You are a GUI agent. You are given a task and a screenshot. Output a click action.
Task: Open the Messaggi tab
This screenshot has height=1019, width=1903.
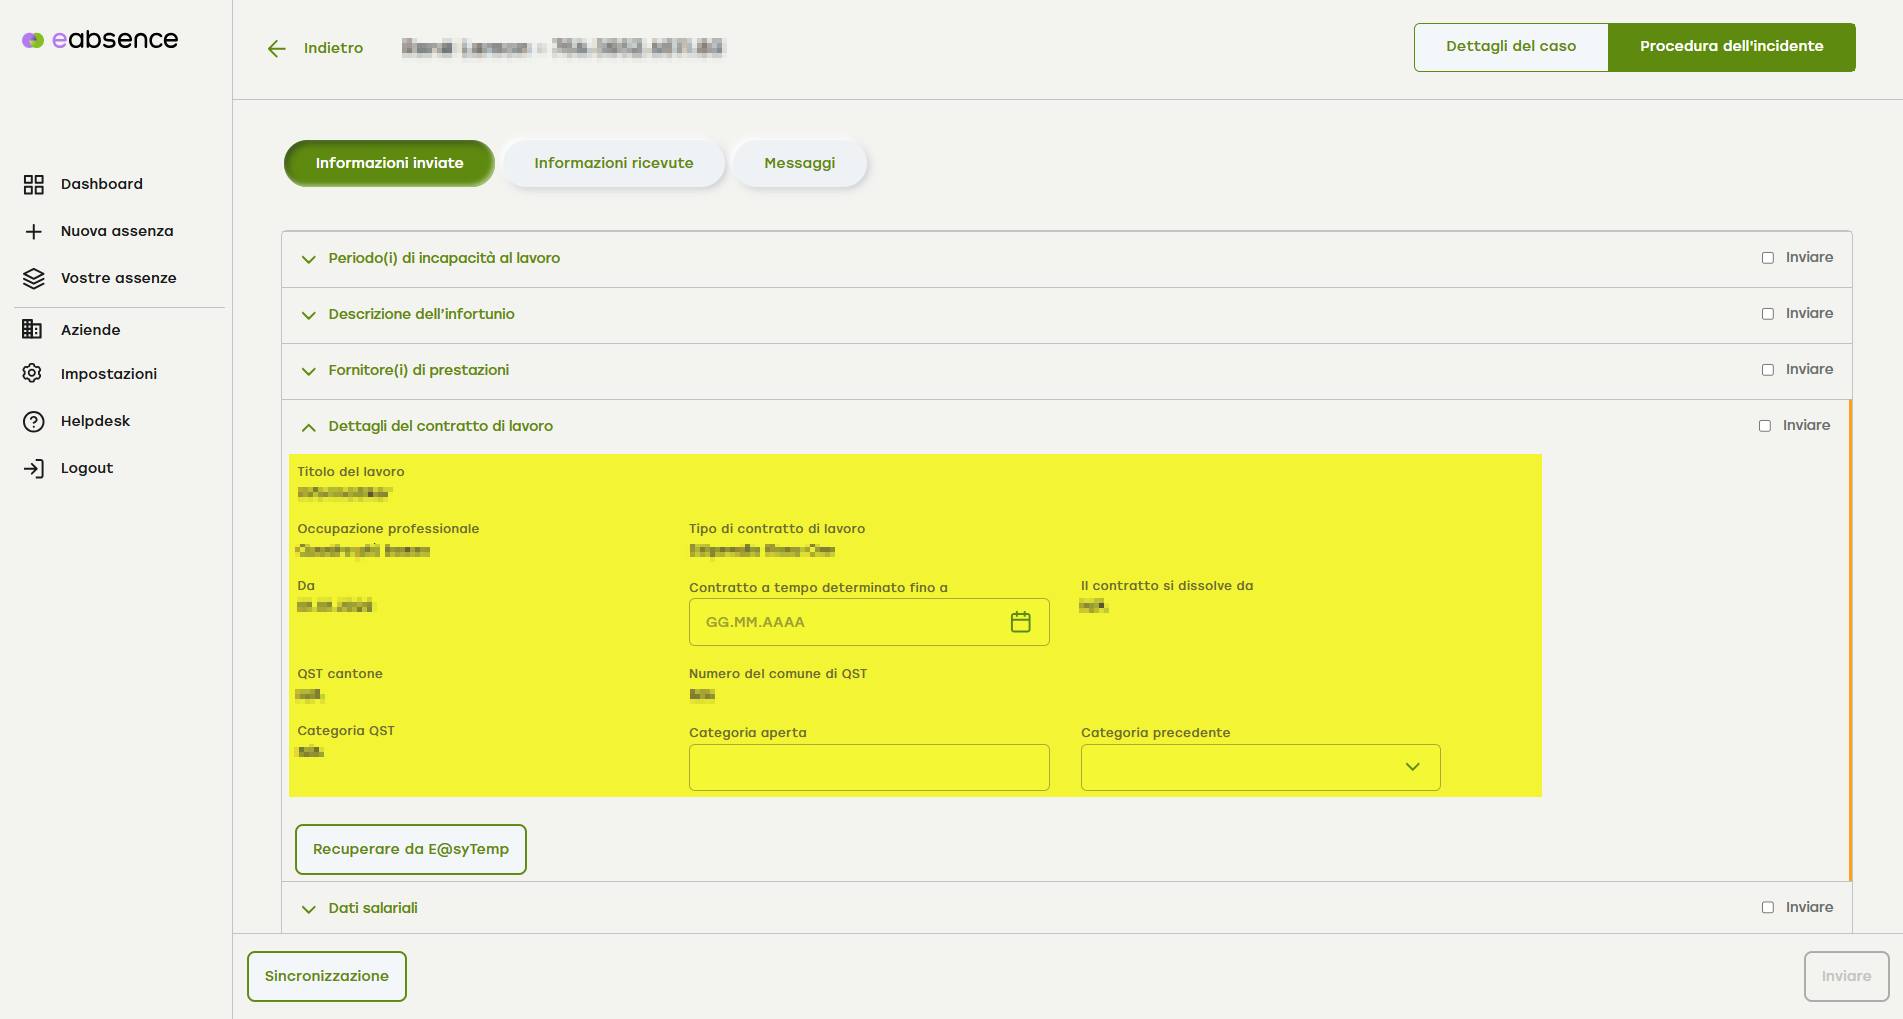tap(799, 163)
